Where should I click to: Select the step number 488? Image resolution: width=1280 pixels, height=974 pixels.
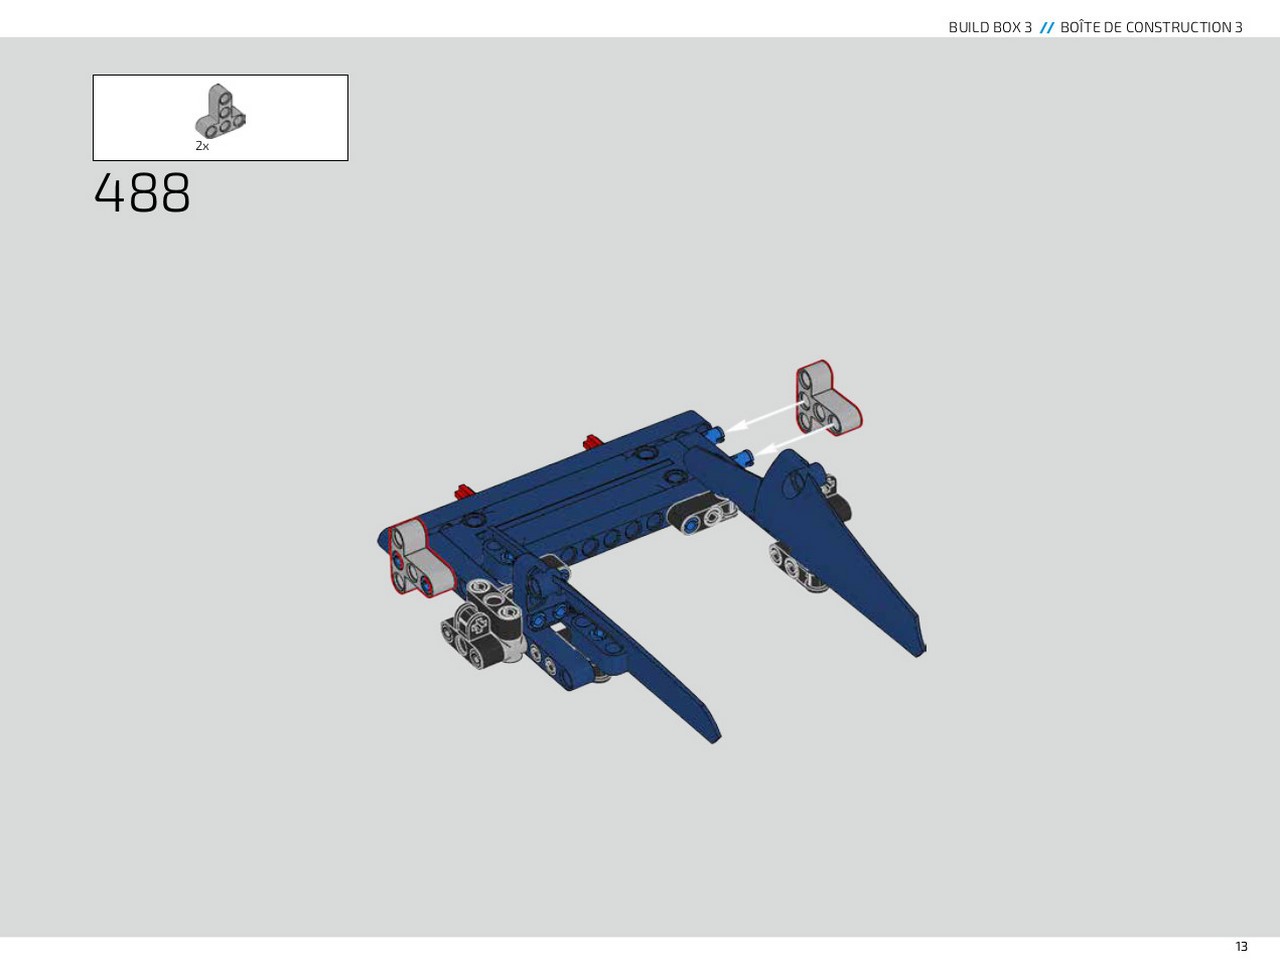coord(142,194)
